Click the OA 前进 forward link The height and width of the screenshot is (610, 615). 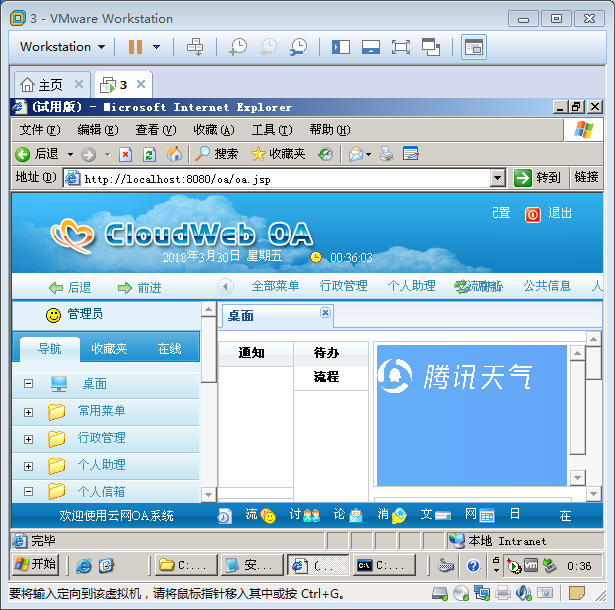point(140,288)
